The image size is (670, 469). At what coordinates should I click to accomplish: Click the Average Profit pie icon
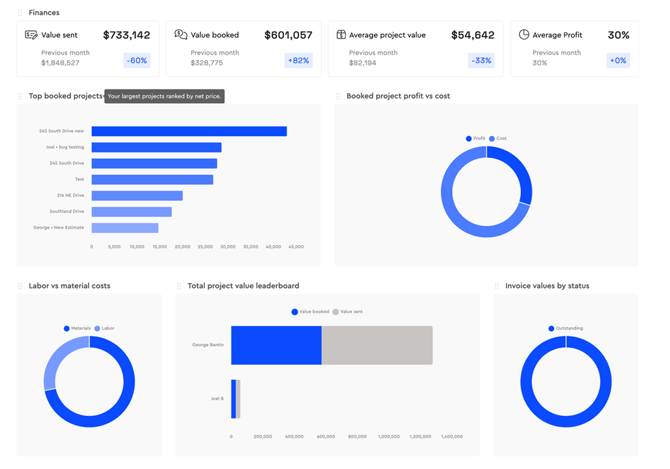tap(524, 35)
